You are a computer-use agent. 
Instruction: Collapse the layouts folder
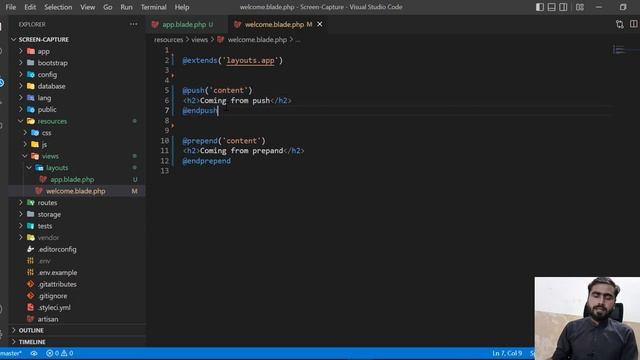point(29,168)
